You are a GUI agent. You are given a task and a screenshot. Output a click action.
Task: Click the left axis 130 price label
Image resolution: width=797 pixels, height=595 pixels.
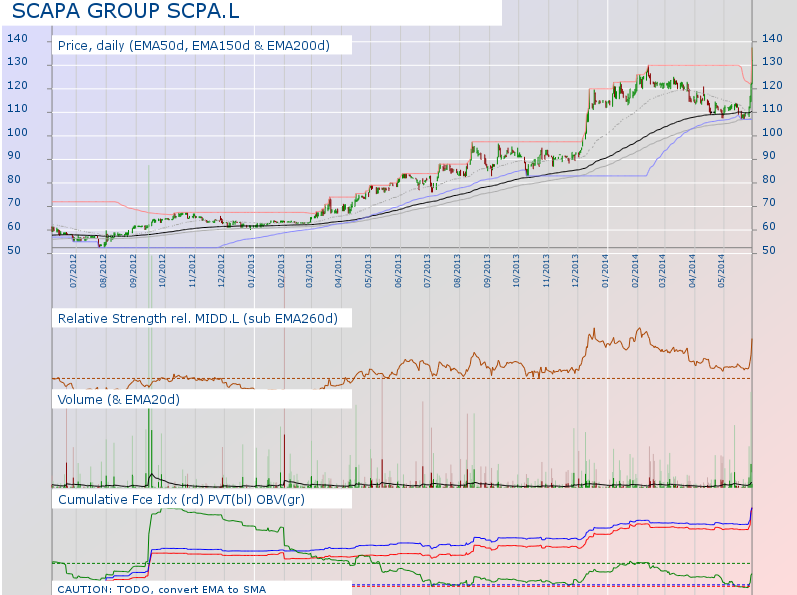point(17,61)
